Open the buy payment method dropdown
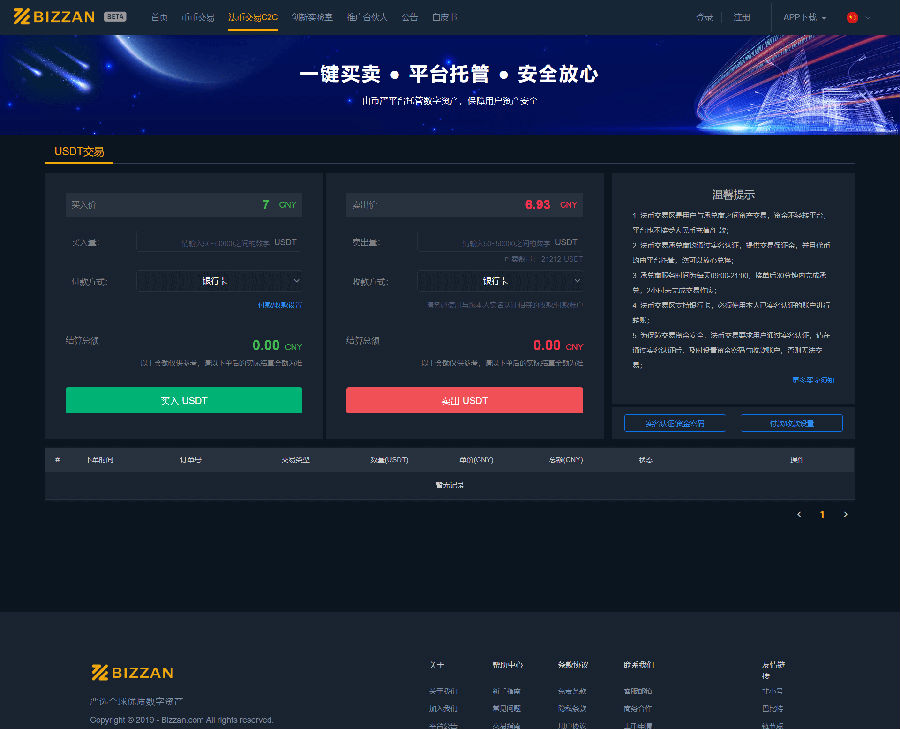Screen dimensions: 900x729 [219, 281]
